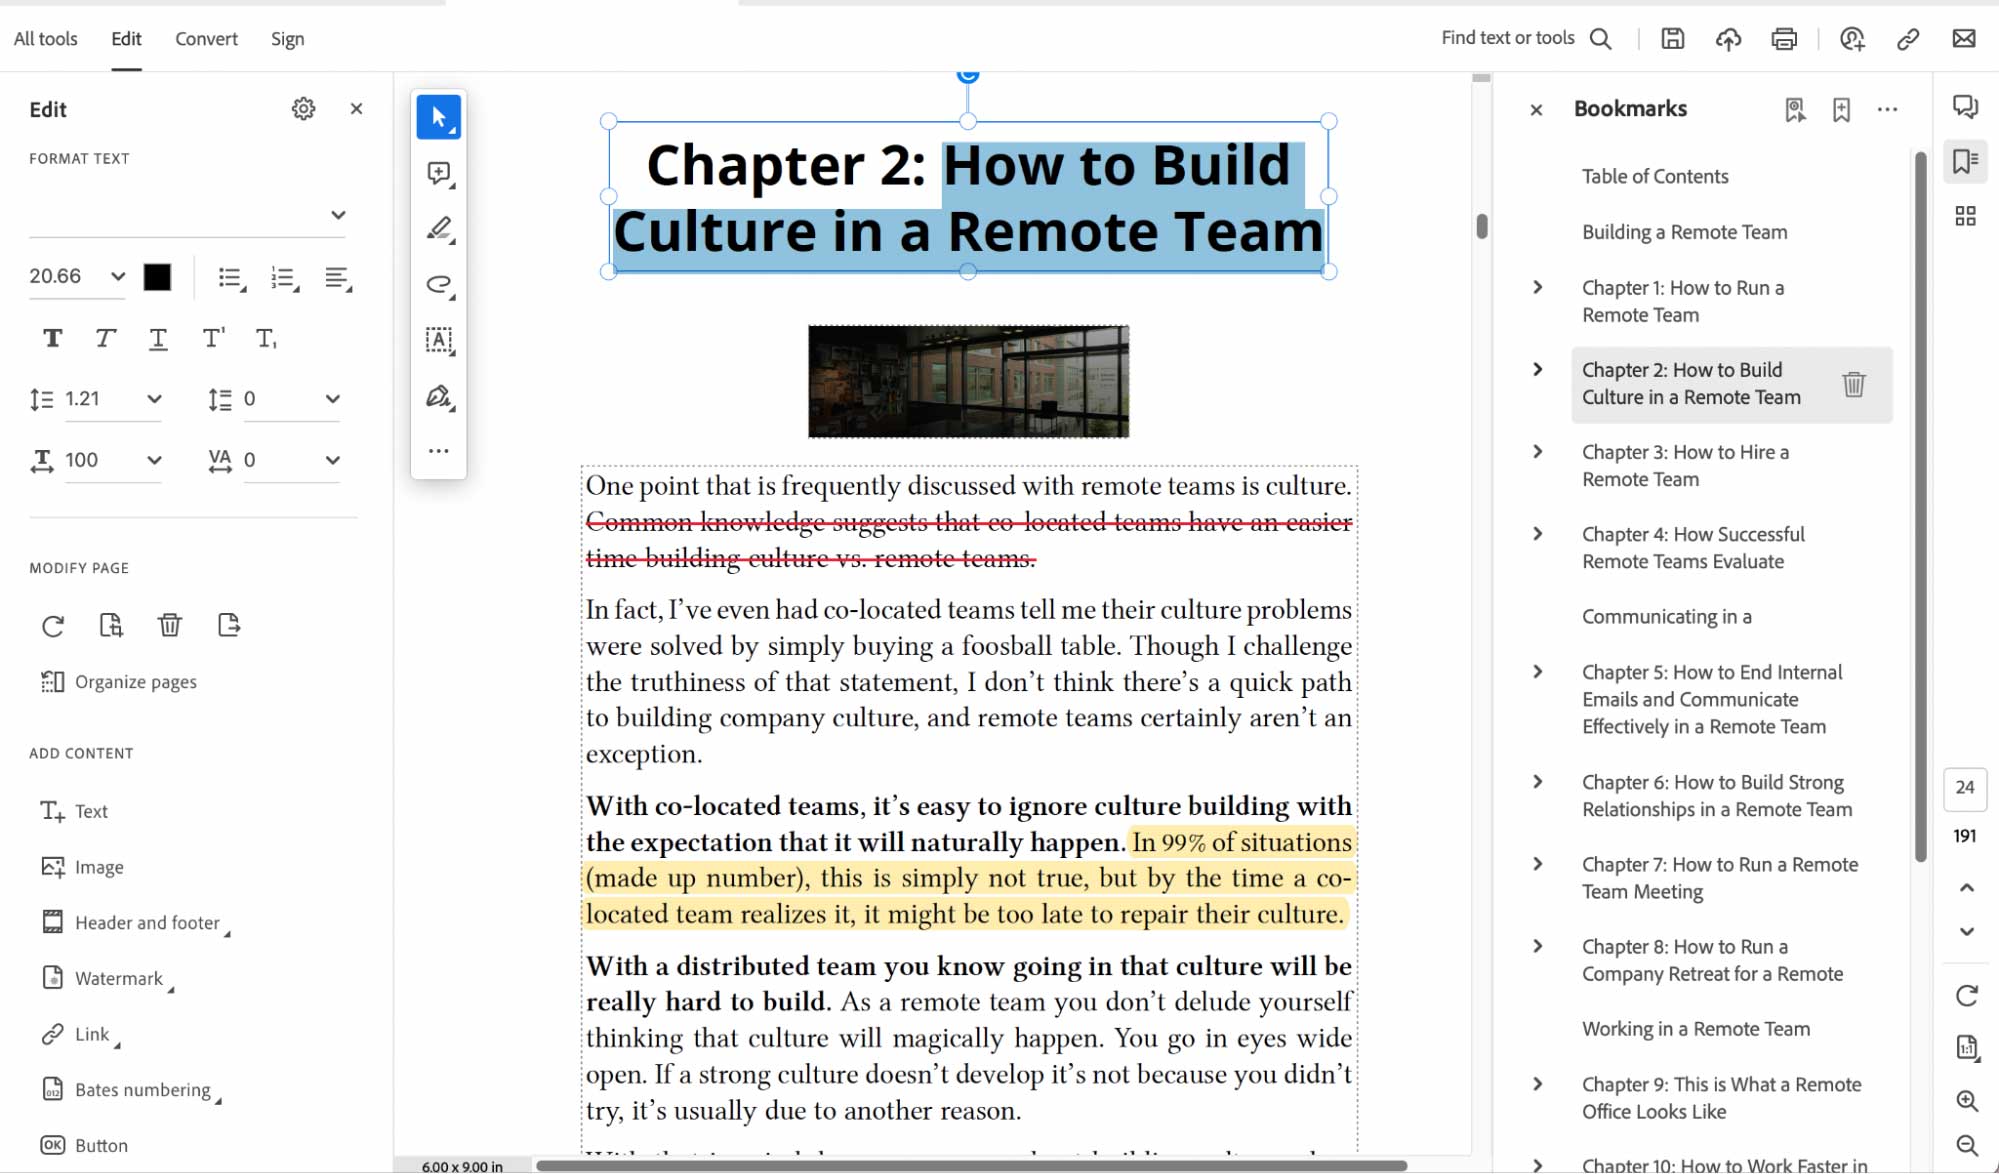Select the highlighter pen tool
Viewport: 1999px width, 1174px height.
point(438,229)
